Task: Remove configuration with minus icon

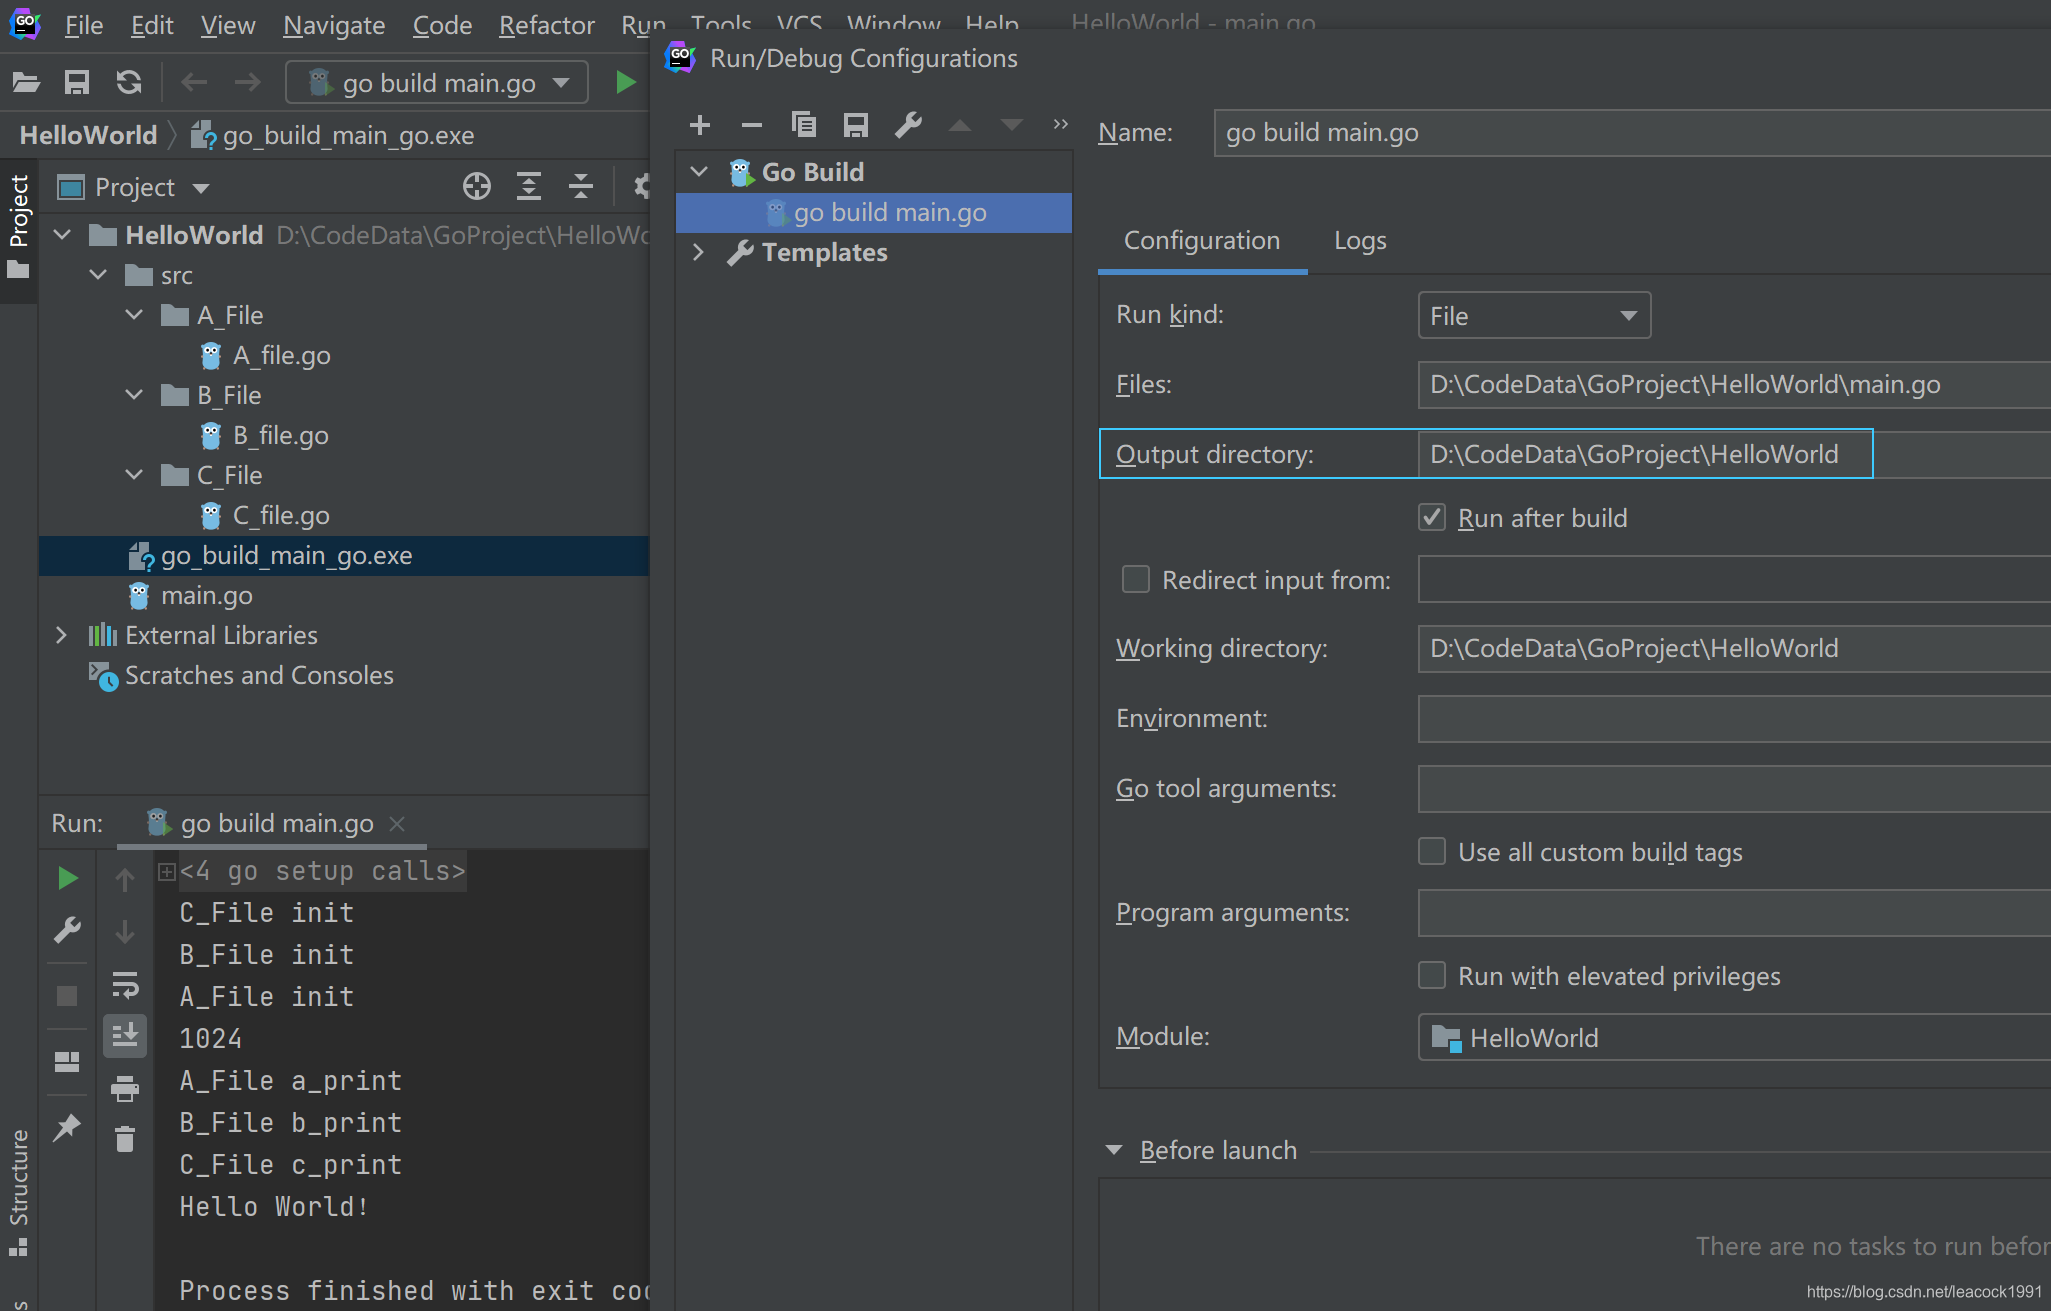Action: pyautogui.click(x=752, y=125)
